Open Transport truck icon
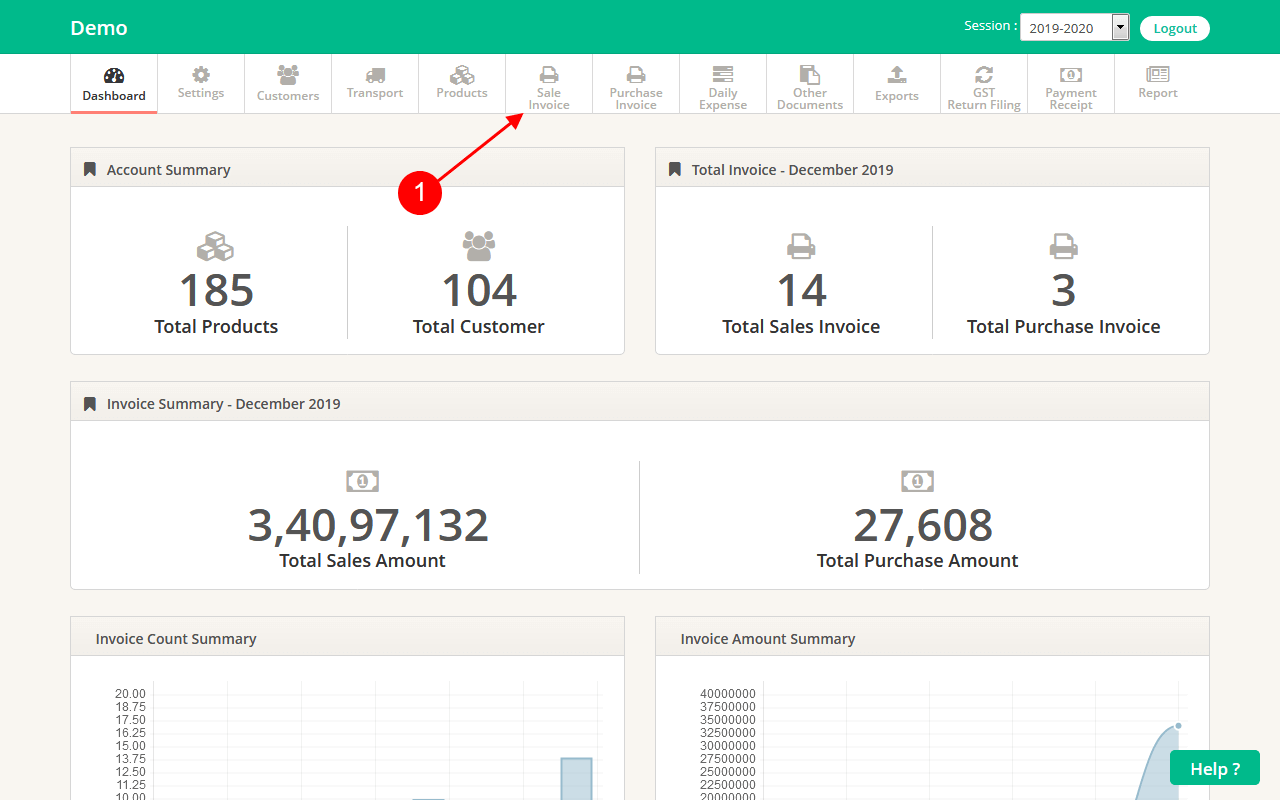1280x800 pixels. point(375,75)
